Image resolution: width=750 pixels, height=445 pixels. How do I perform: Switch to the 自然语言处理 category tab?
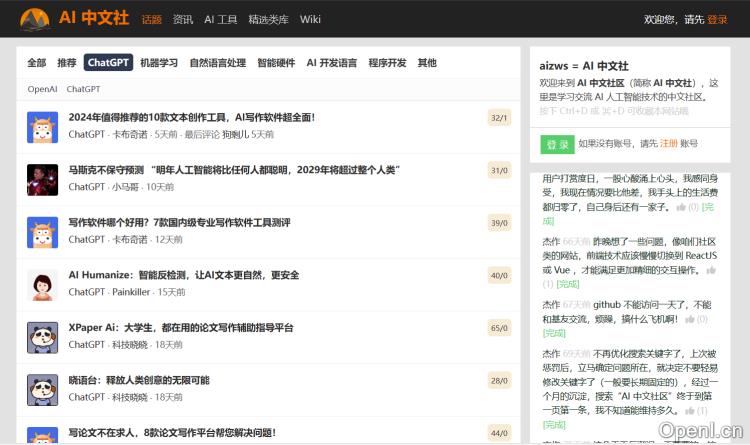pyautogui.click(x=218, y=63)
